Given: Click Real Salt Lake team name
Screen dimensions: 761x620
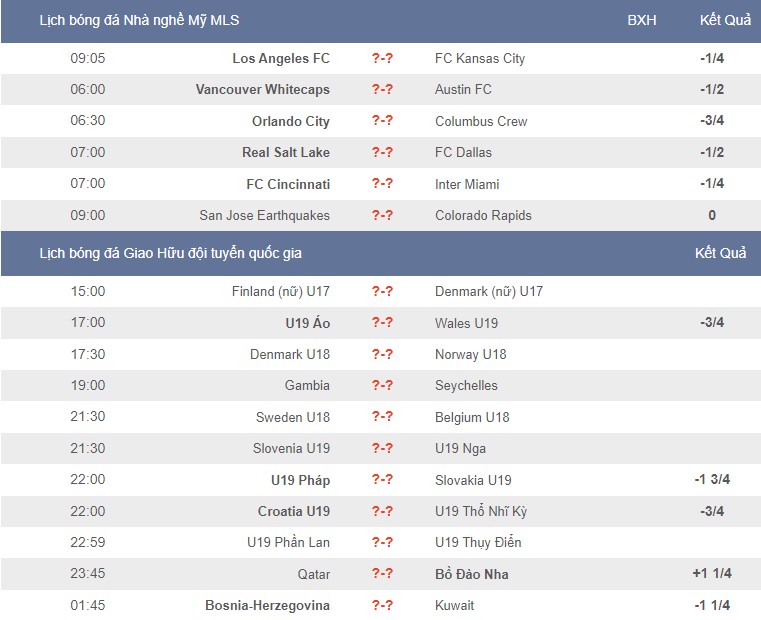Looking at the screenshot, I should click(286, 152).
